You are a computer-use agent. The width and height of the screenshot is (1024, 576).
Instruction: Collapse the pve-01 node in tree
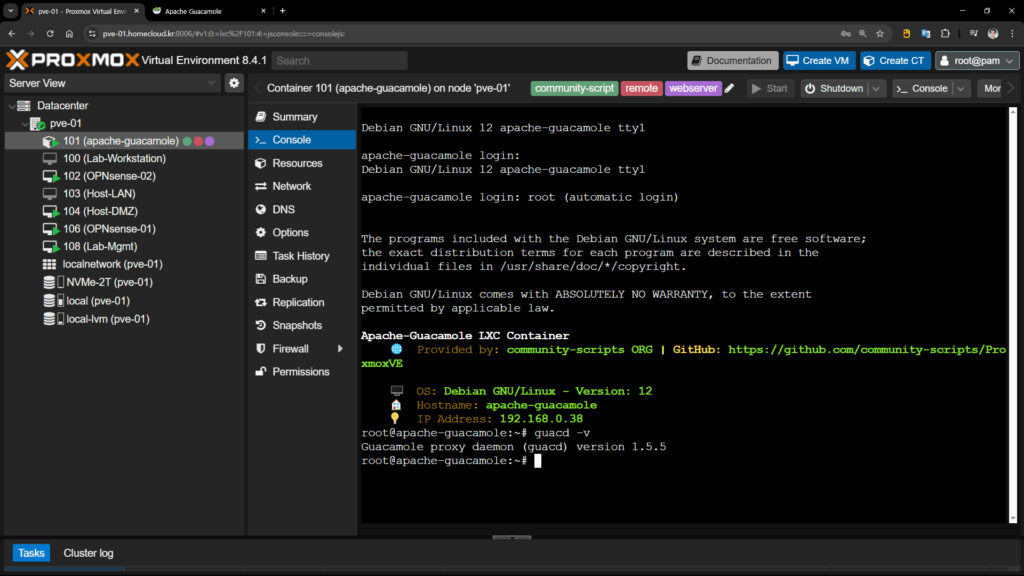(x=24, y=123)
